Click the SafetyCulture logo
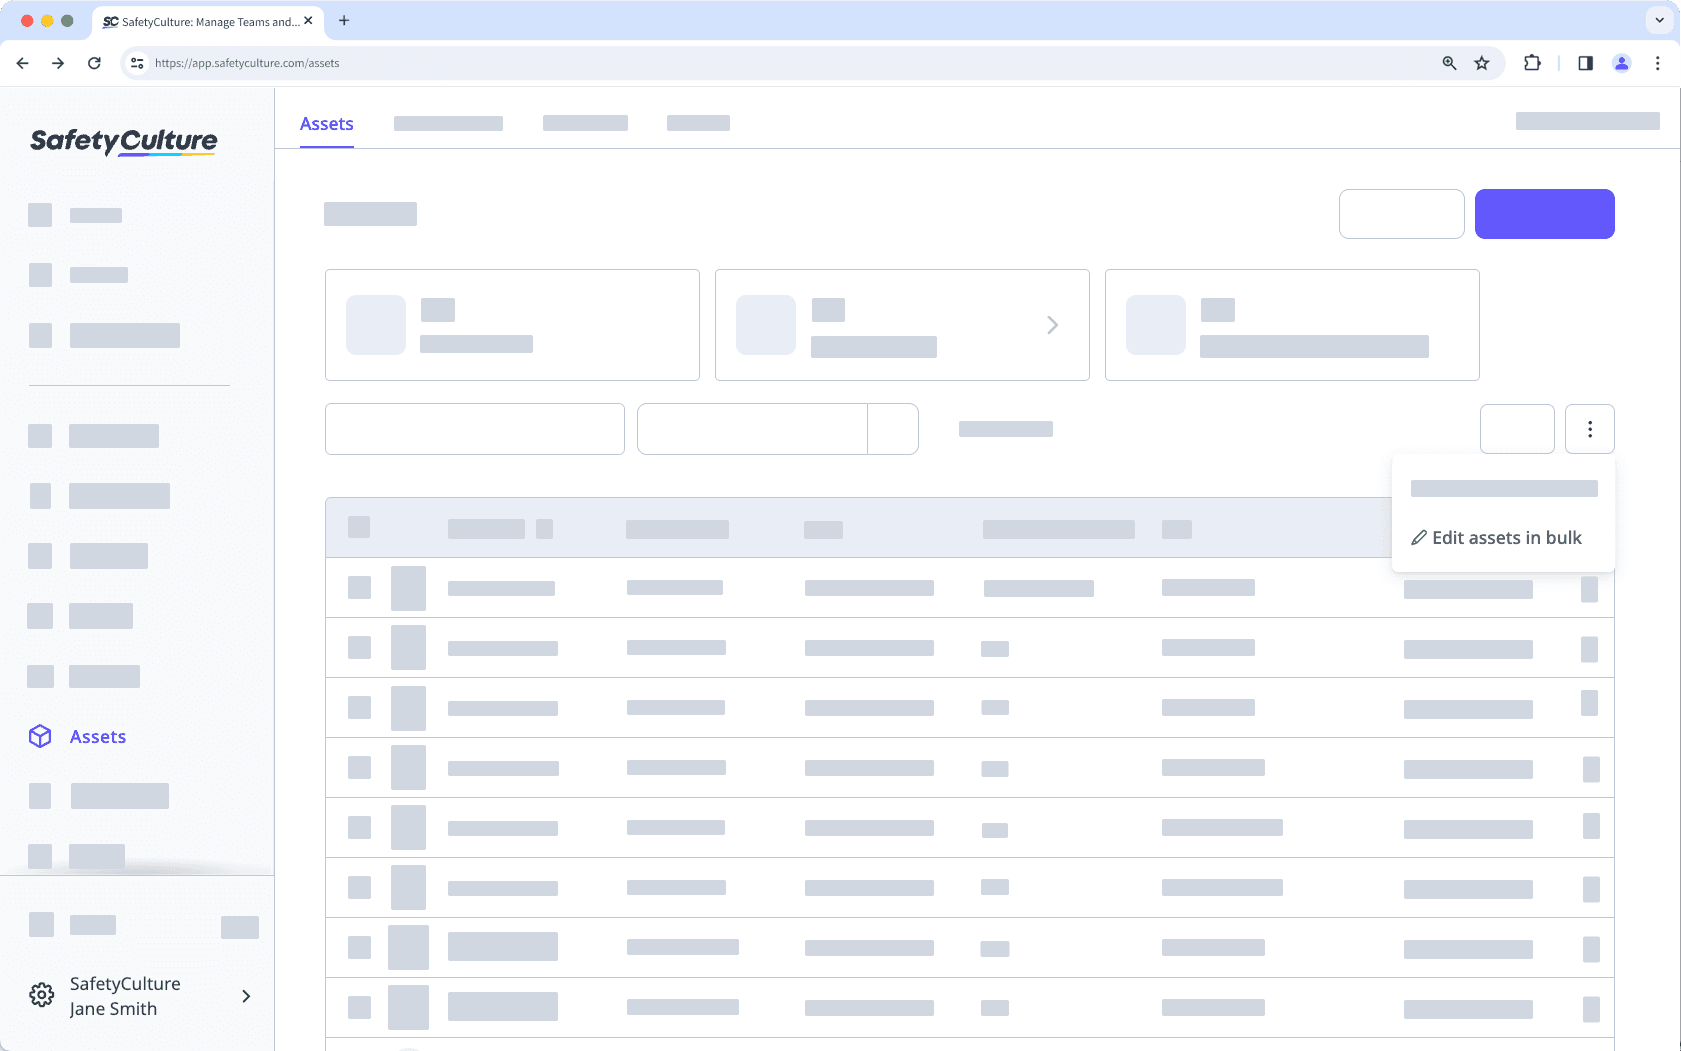Viewport: 1681px width, 1051px height. (123, 141)
